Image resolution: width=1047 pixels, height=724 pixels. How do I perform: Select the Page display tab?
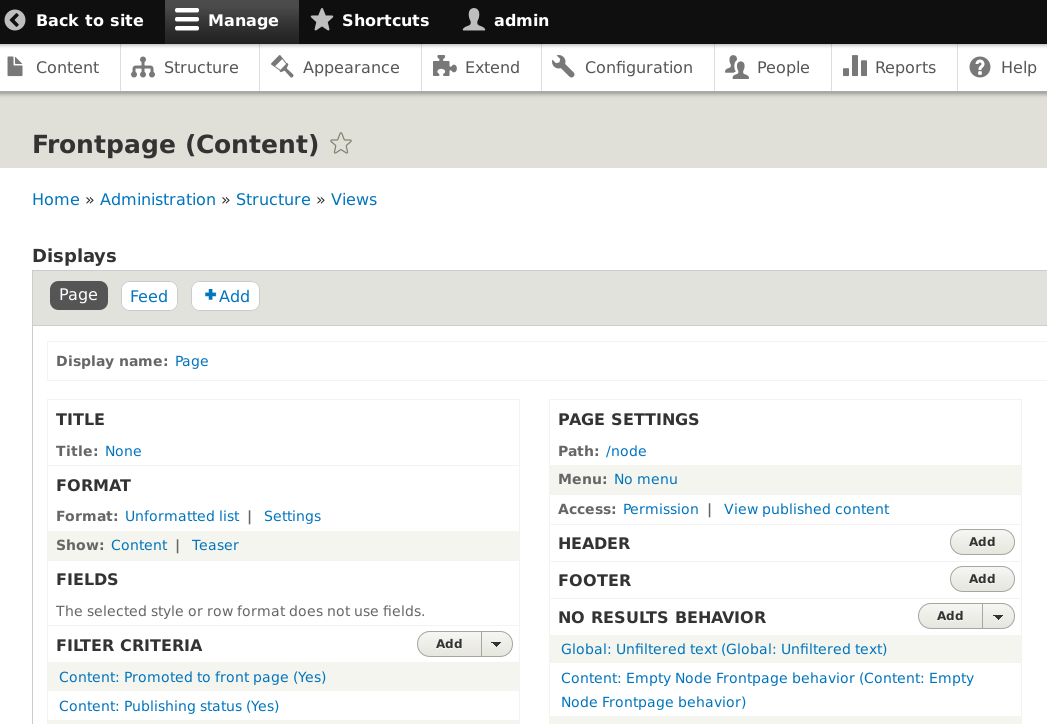pyautogui.click(x=78, y=295)
